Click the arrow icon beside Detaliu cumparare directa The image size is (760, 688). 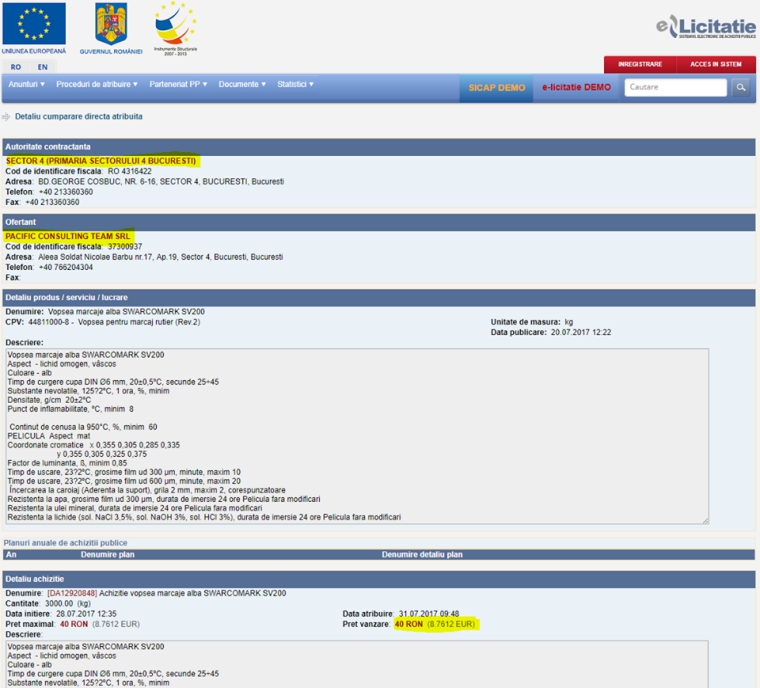click(x=6, y=117)
